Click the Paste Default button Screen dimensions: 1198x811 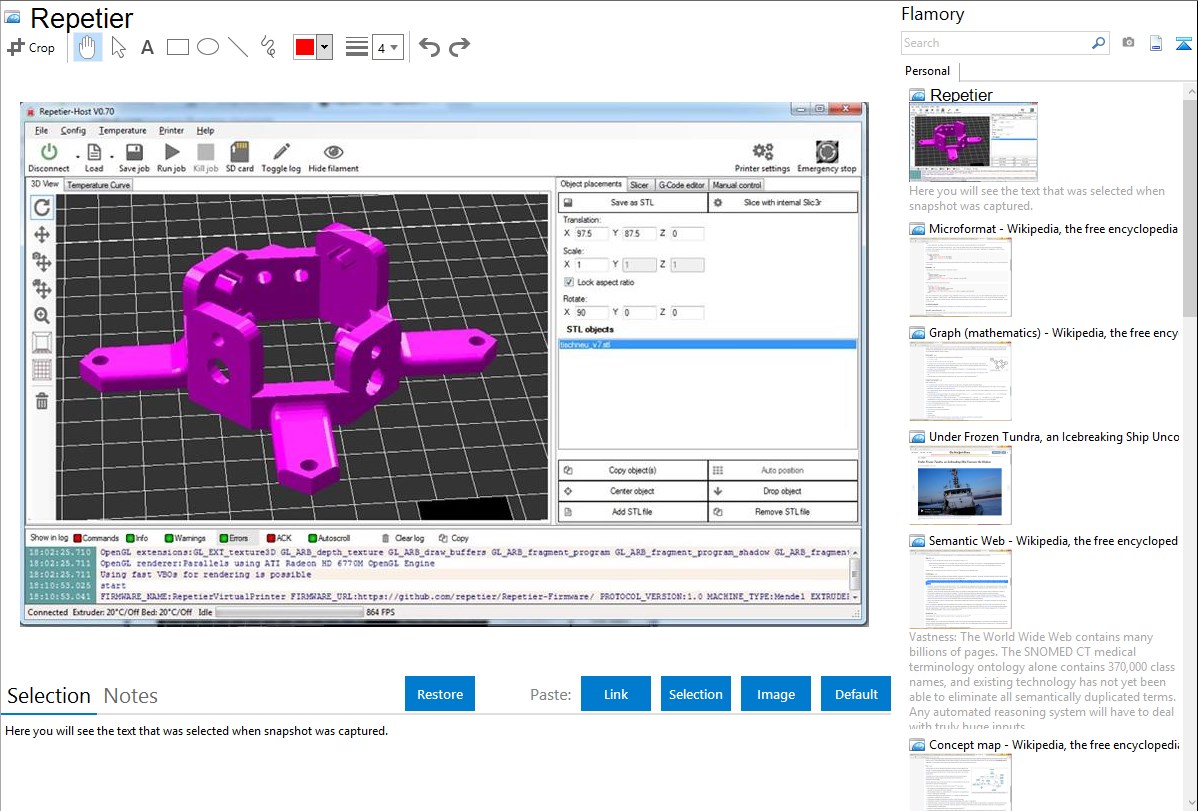pos(856,694)
